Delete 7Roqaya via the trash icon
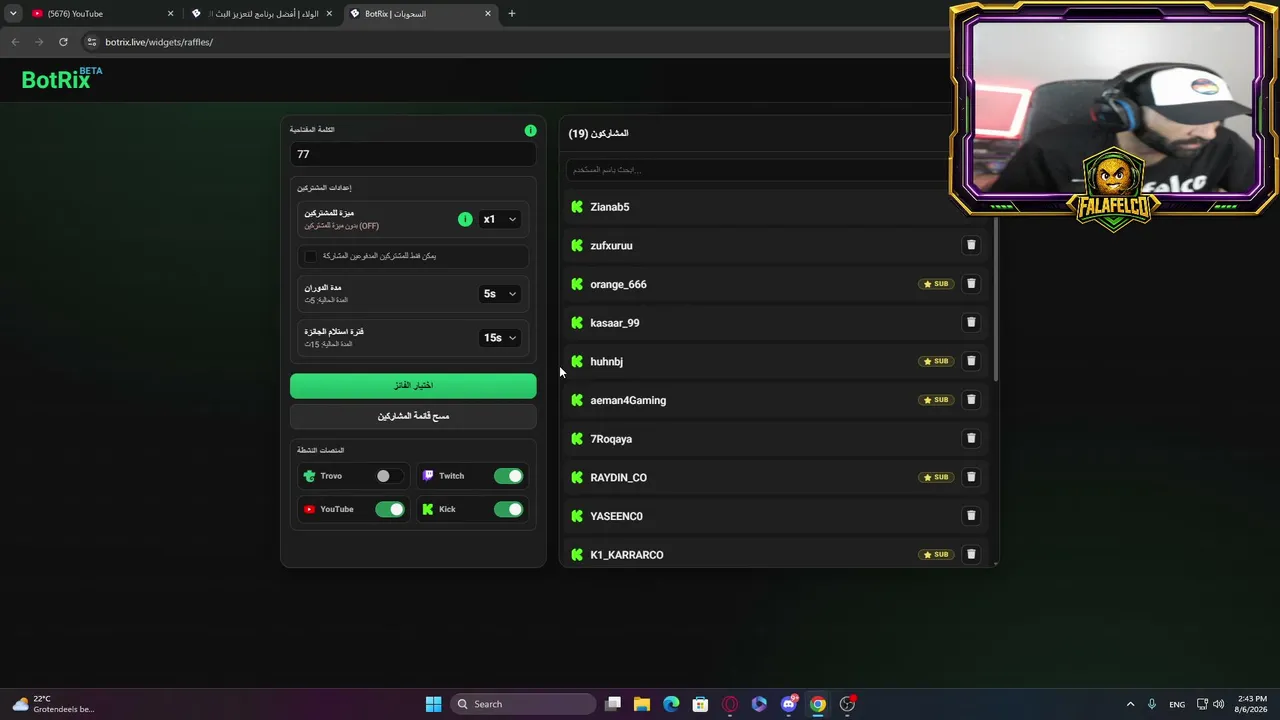Image resolution: width=1280 pixels, height=720 pixels. tap(971, 438)
